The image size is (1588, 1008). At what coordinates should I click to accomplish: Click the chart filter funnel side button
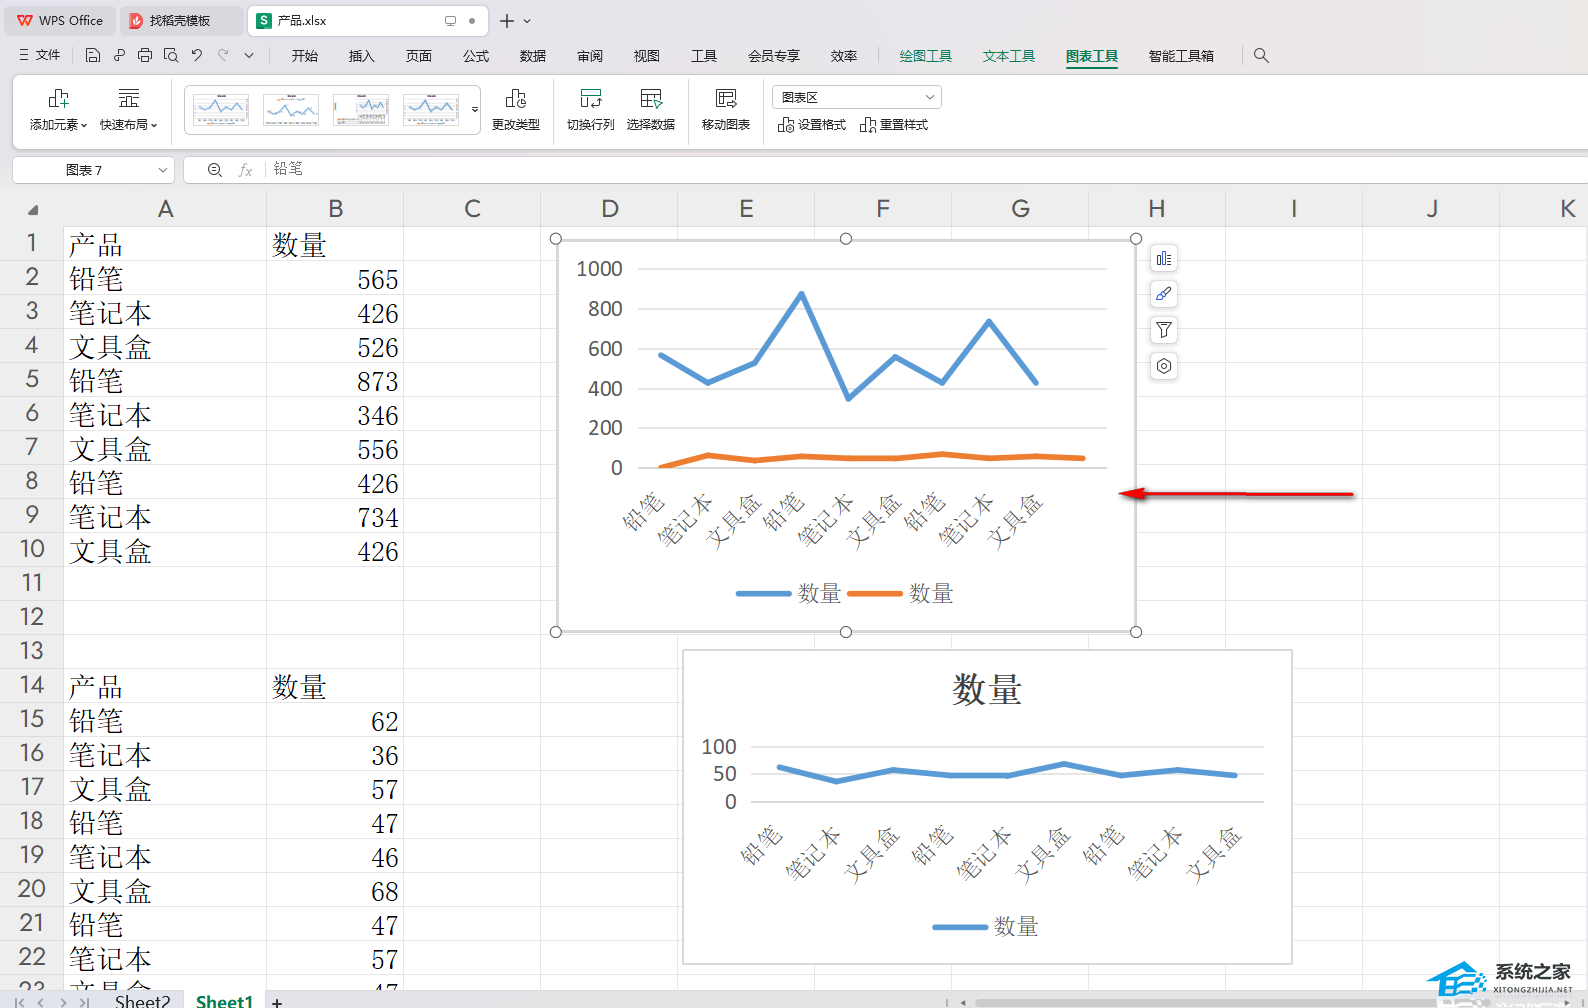tap(1164, 330)
